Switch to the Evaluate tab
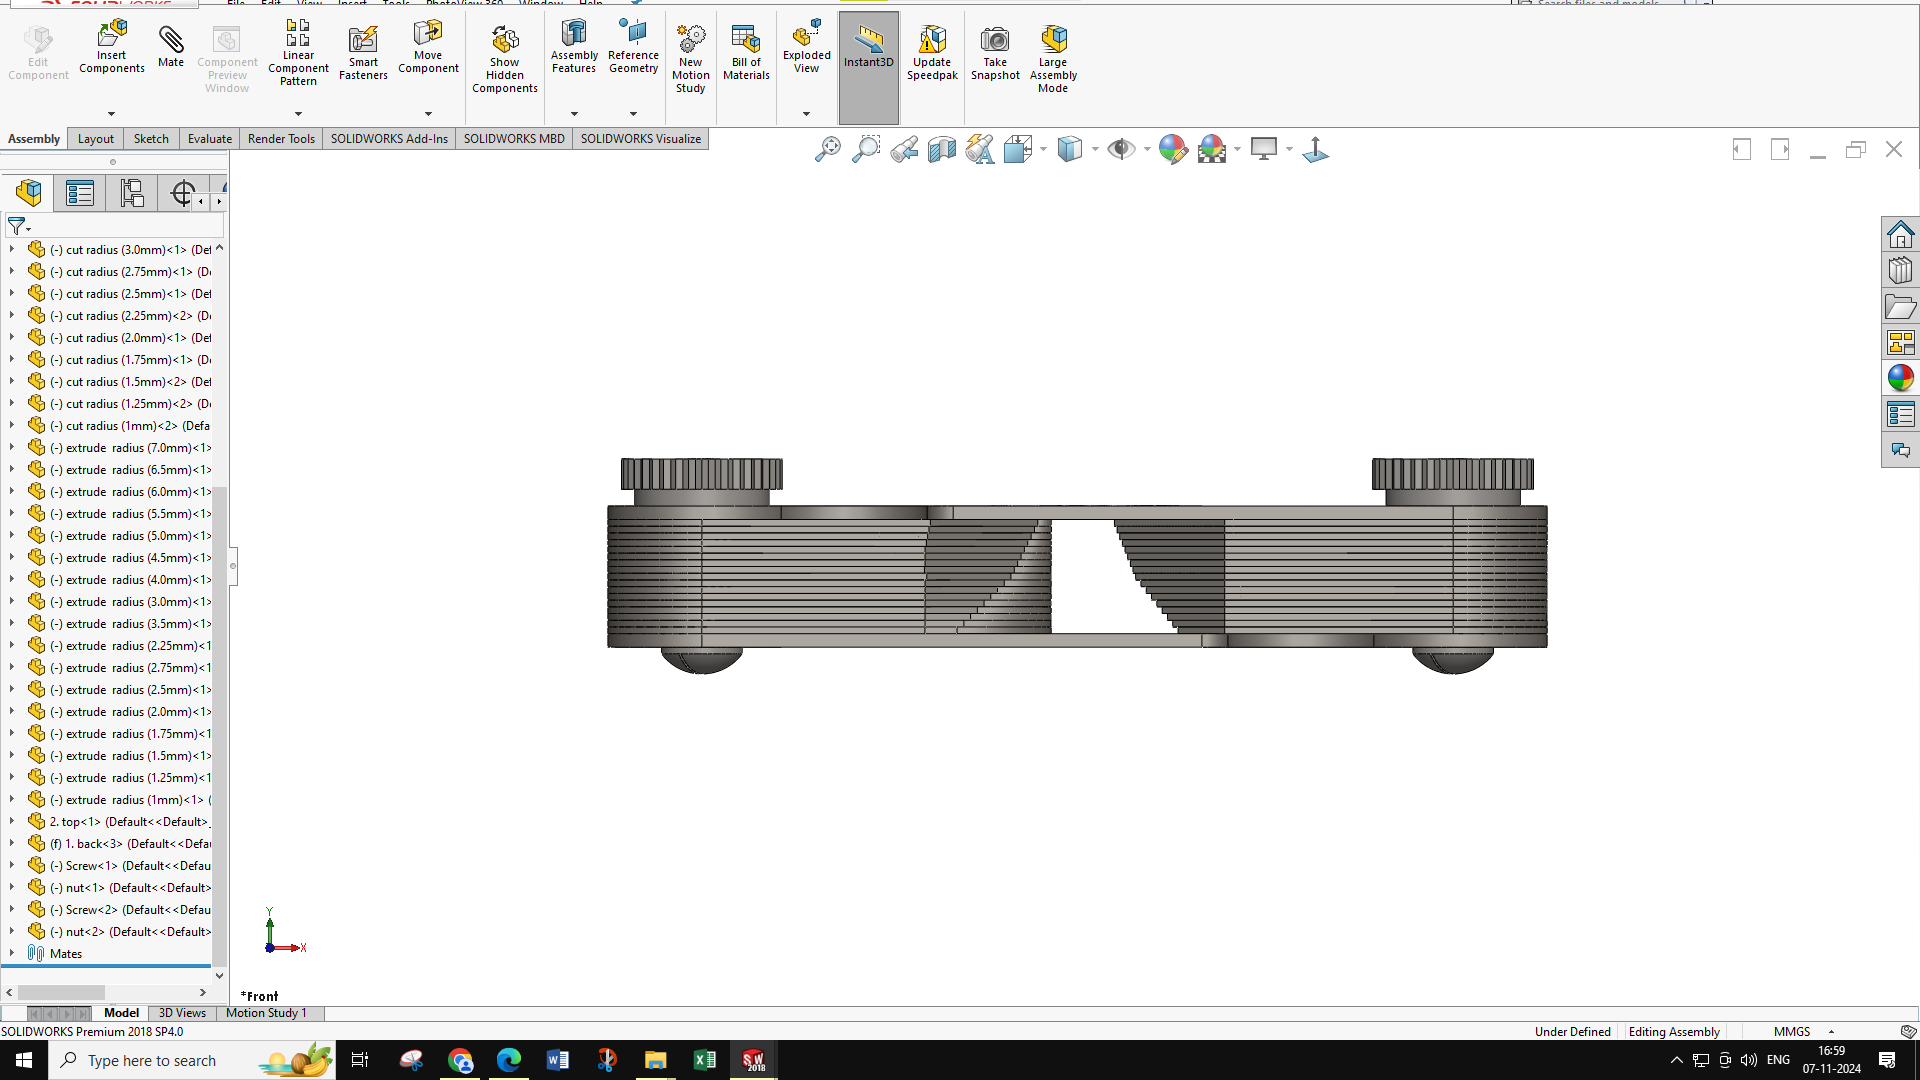 210,139
